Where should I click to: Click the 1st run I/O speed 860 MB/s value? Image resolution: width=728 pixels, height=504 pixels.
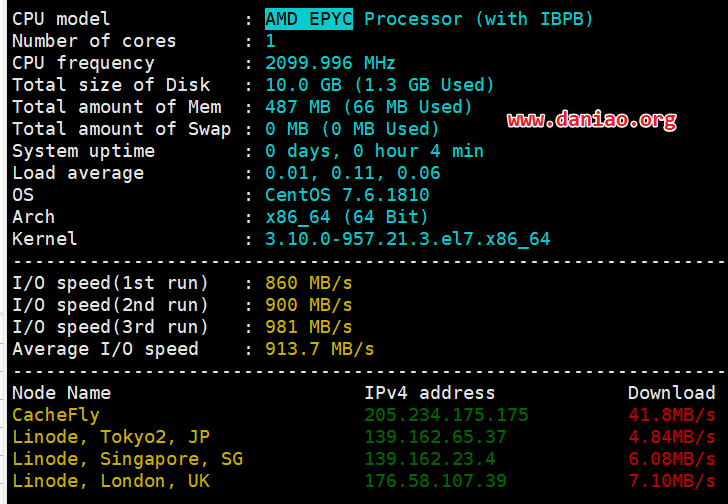point(308,283)
